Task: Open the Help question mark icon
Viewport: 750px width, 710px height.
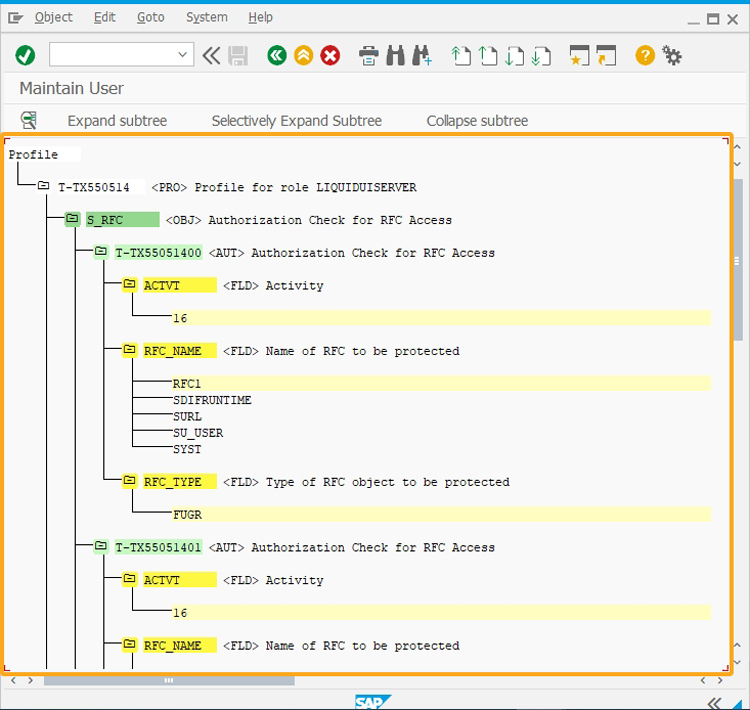Action: pos(645,55)
